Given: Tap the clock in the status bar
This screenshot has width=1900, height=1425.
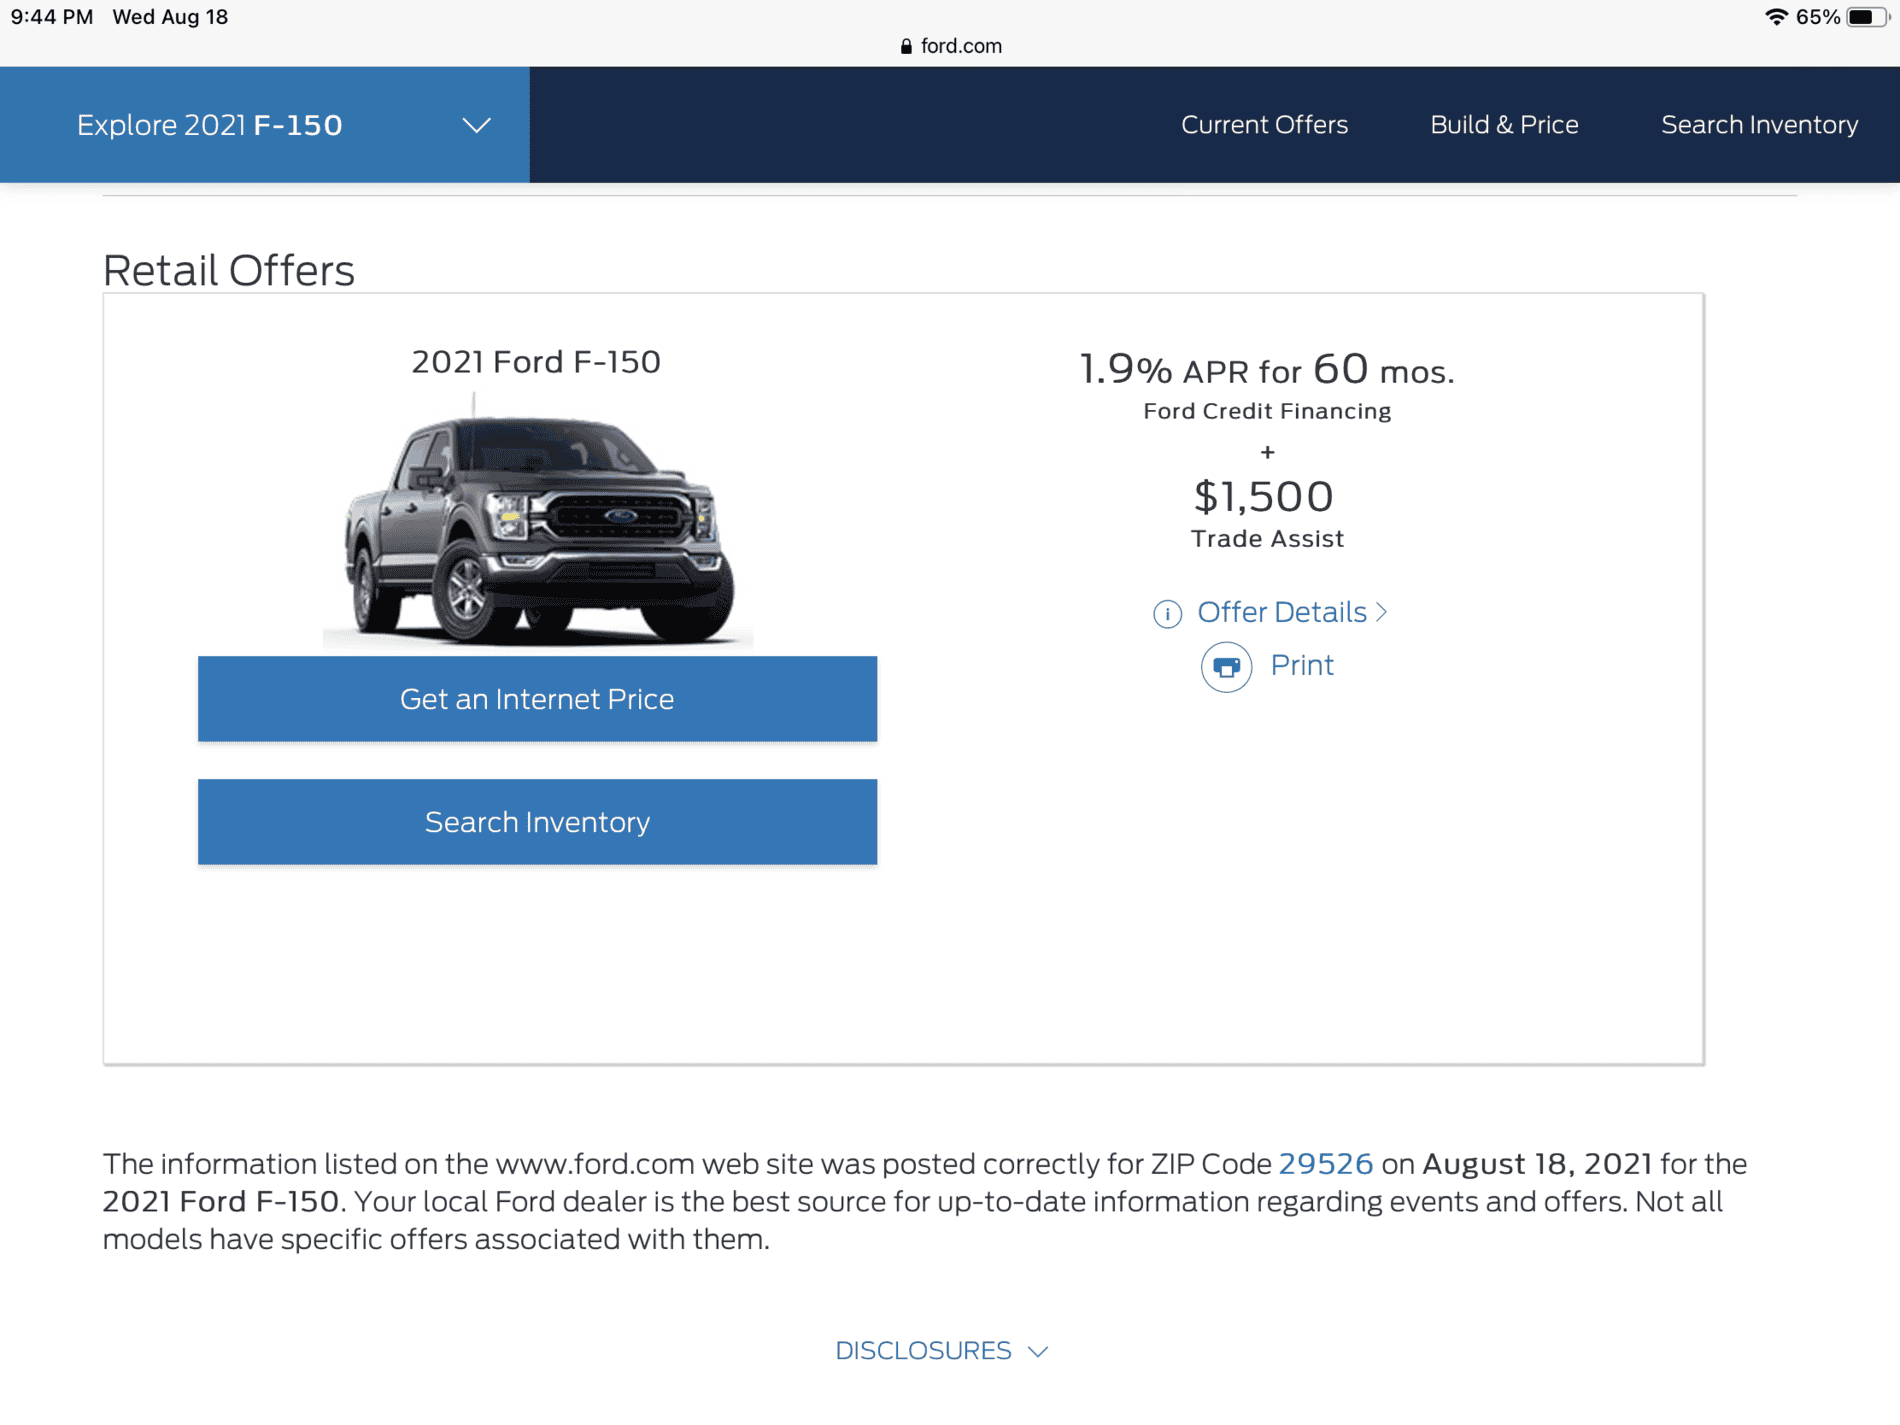Looking at the screenshot, I should [52, 17].
